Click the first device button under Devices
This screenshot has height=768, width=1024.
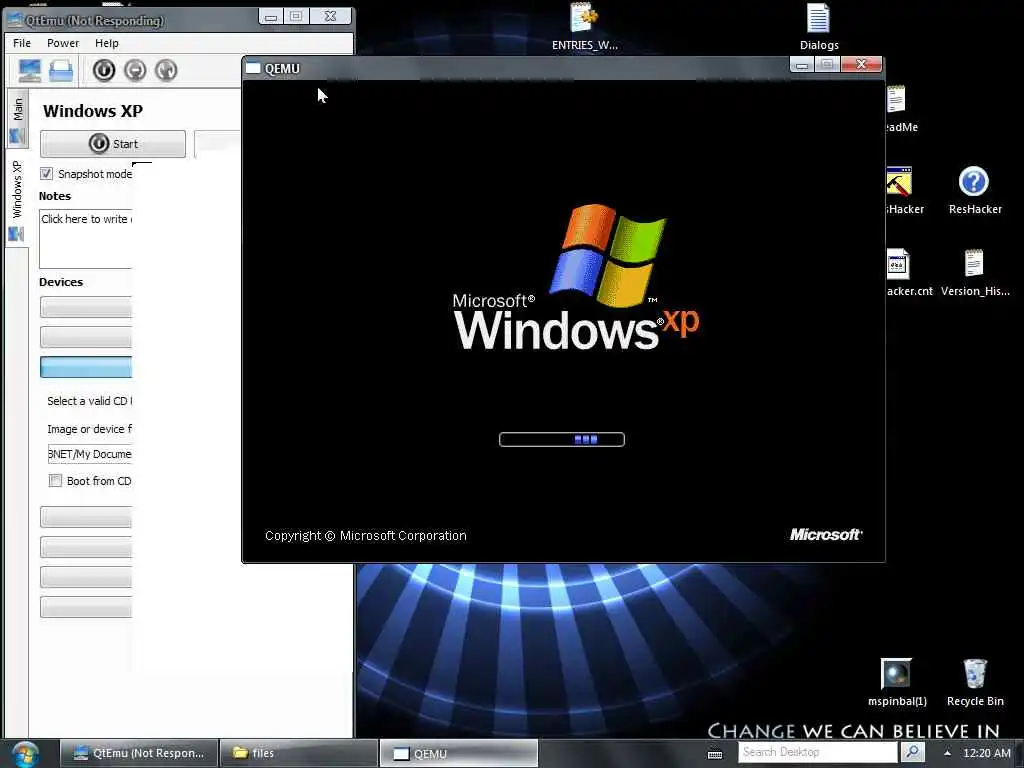(86, 307)
